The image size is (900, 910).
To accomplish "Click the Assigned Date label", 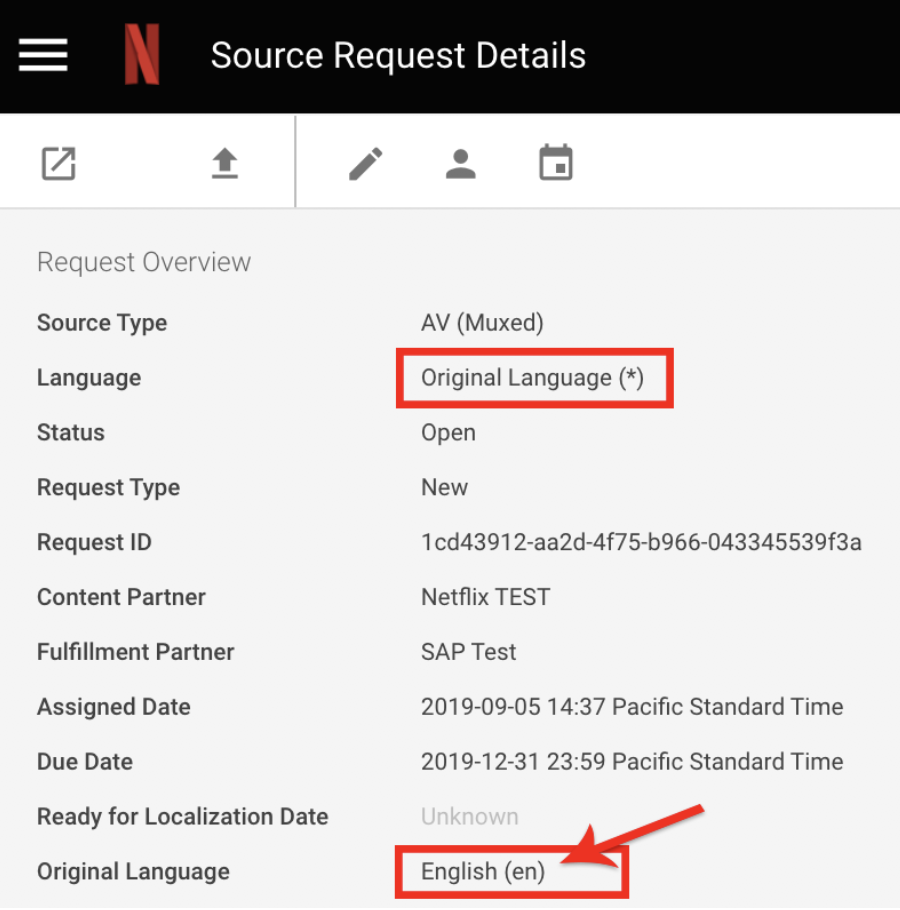I will (114, 707).
